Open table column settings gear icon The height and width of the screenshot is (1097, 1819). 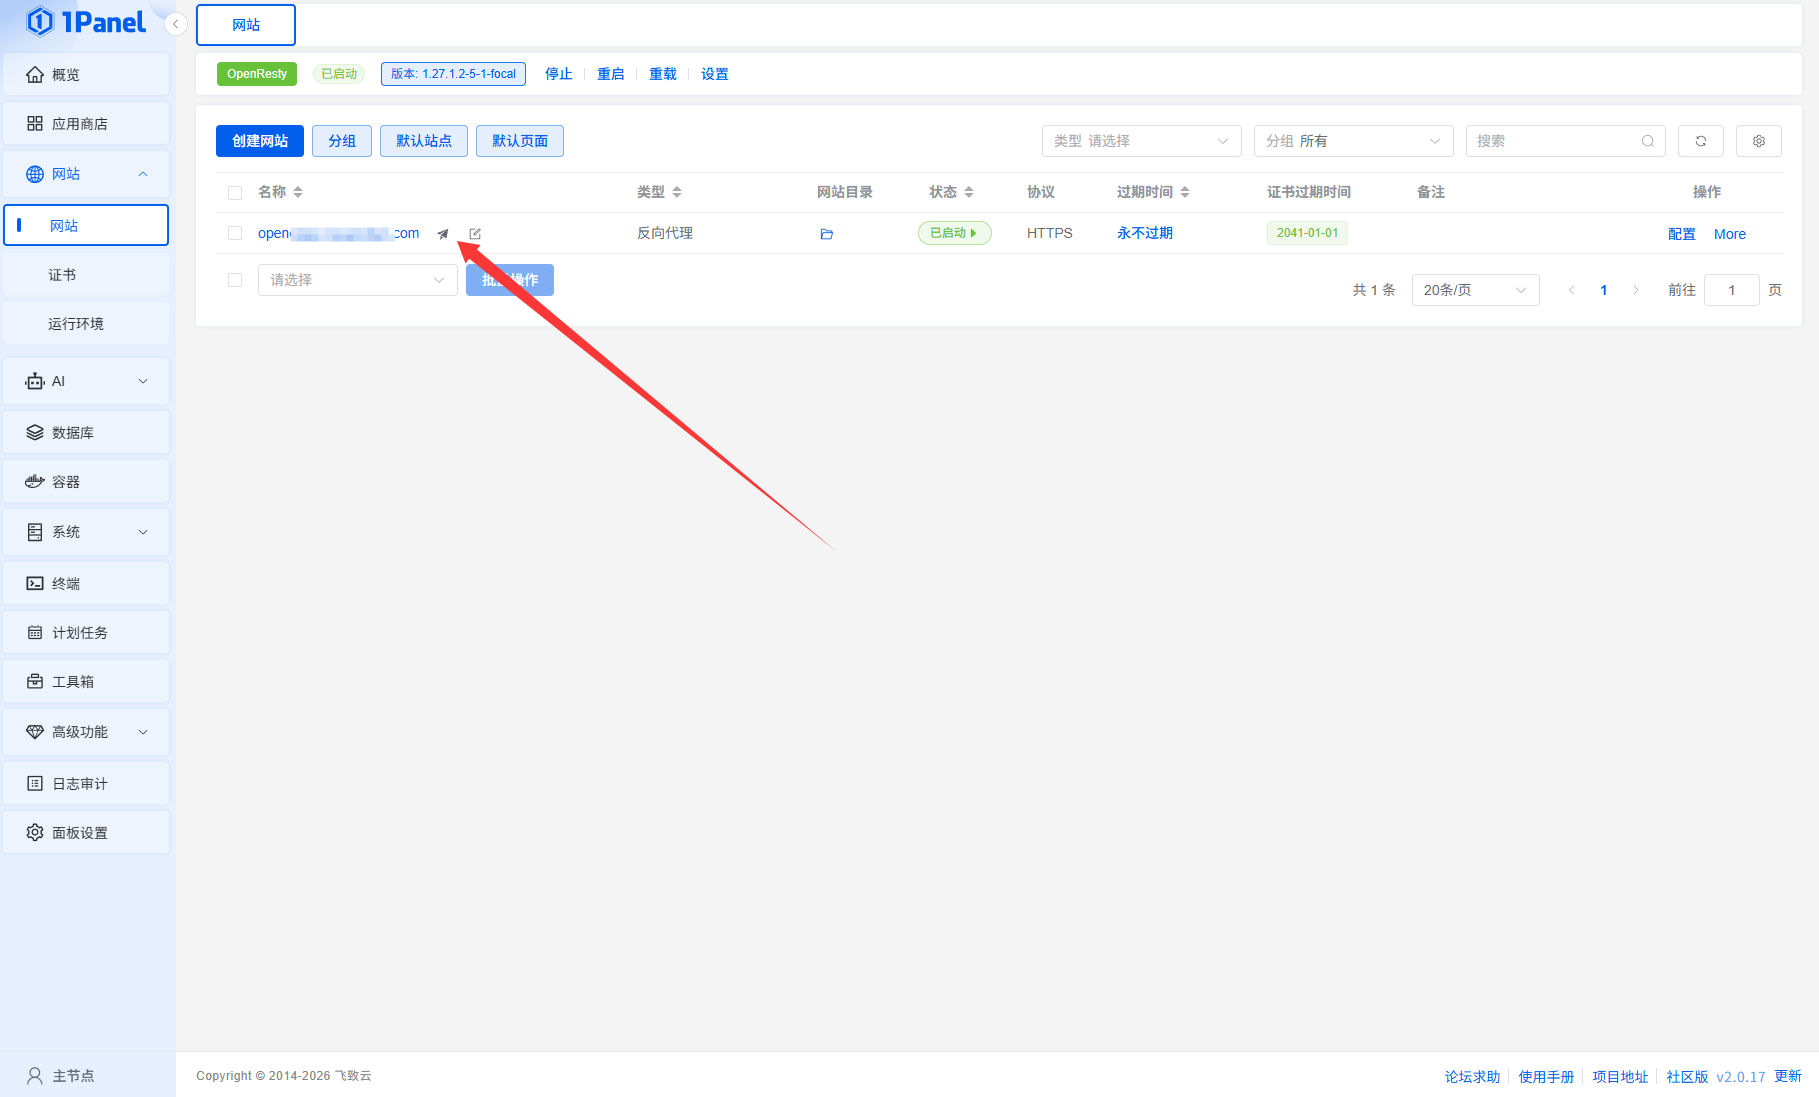[x=1758, y=141]
